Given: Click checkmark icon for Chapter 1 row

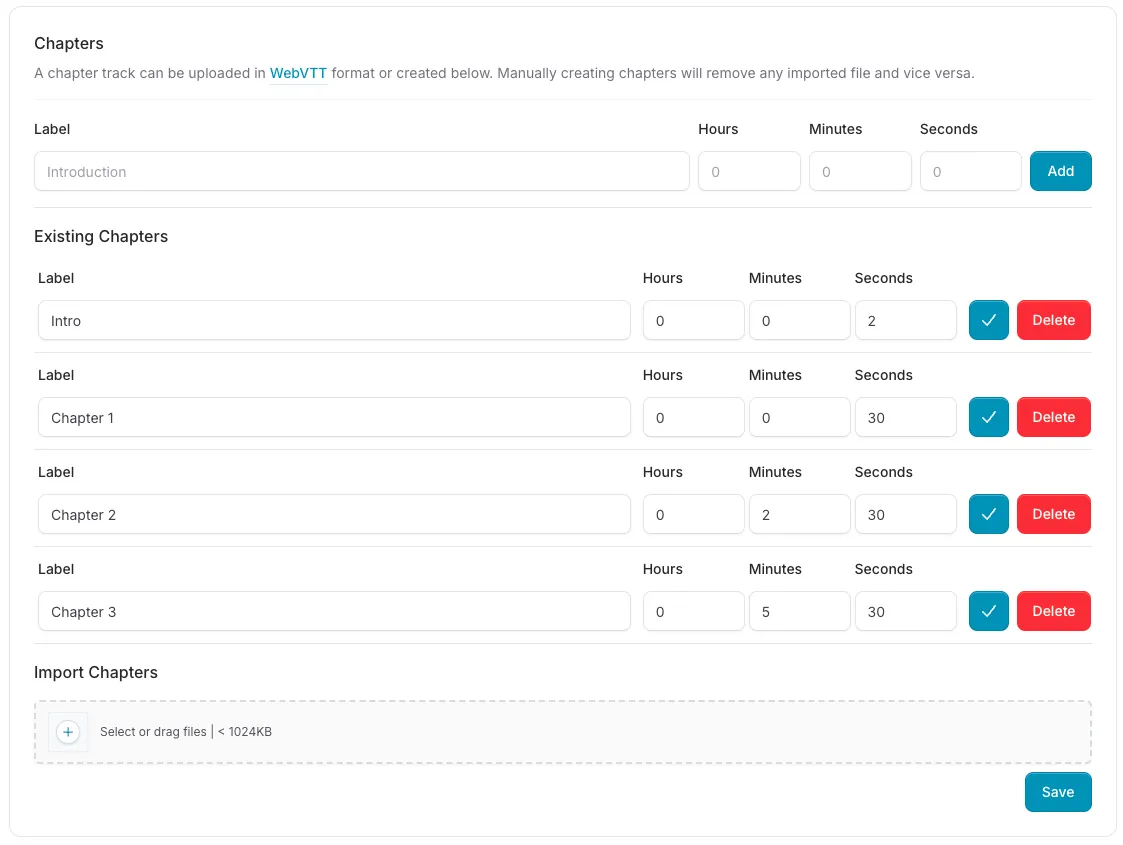Looking at the screenshot, I should click(x=988, y=417).
